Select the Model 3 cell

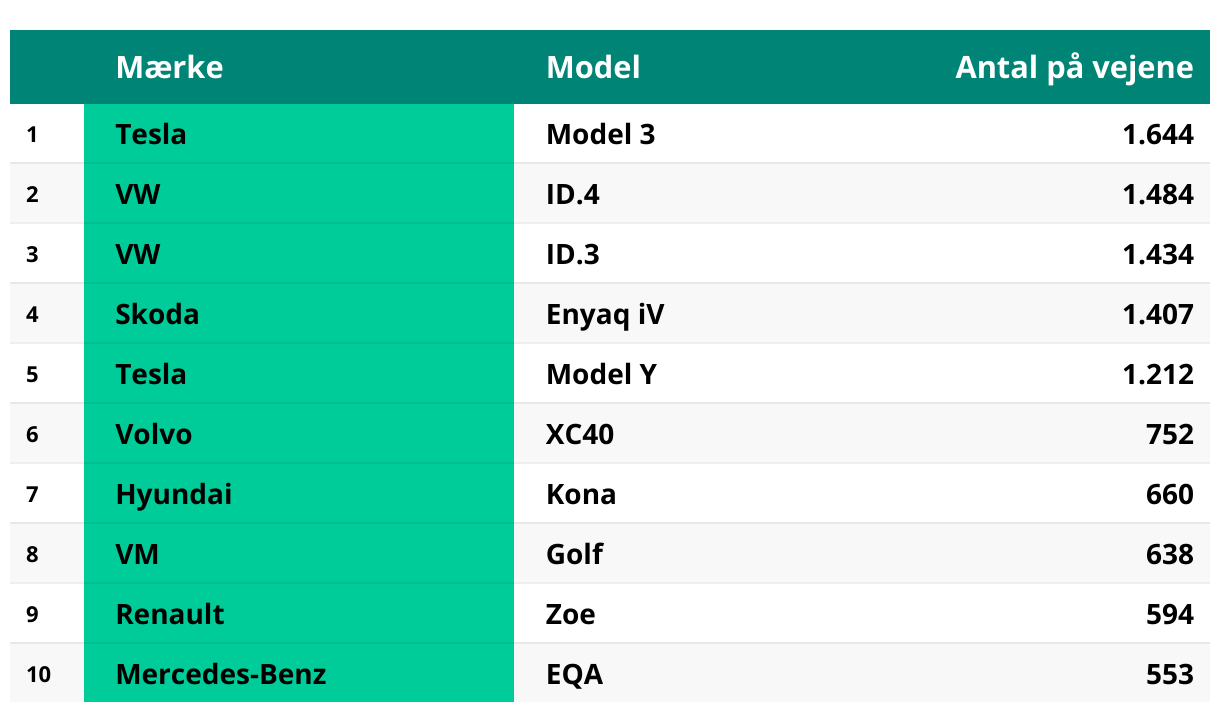click(x=601, y=134)
